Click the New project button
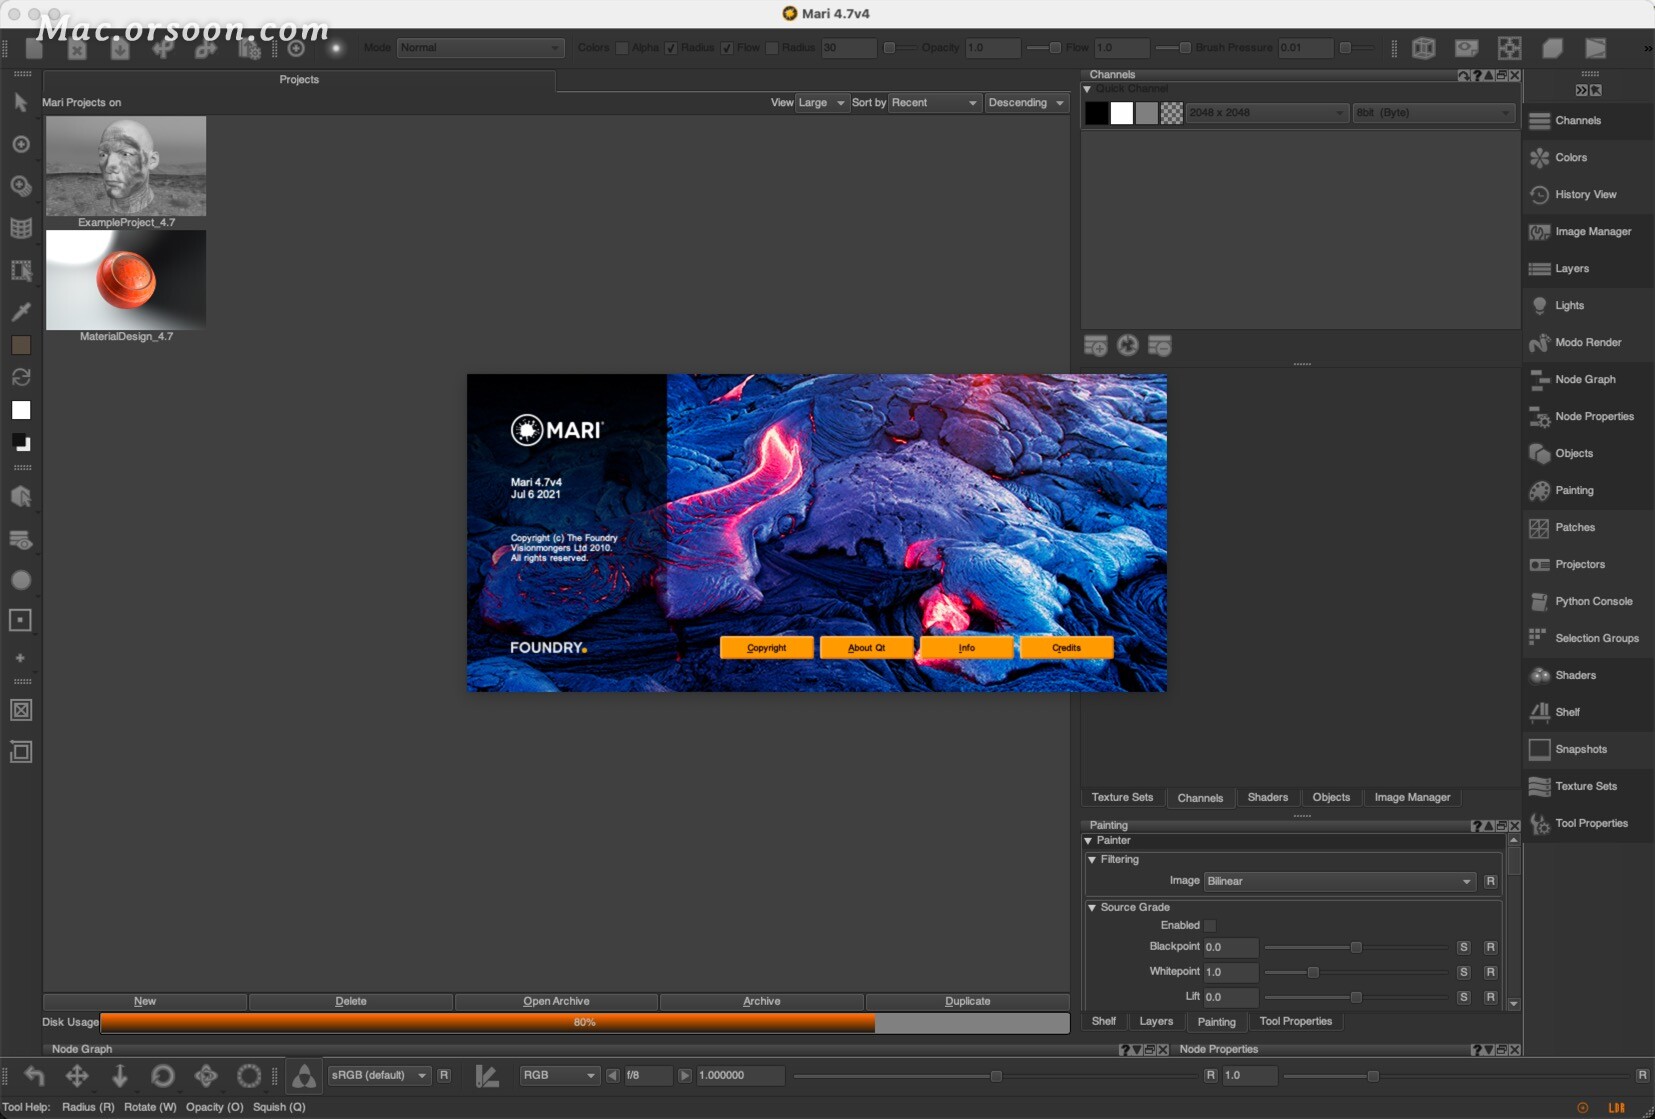The image size is (1655, 1119). click(x=145, y=1002)
